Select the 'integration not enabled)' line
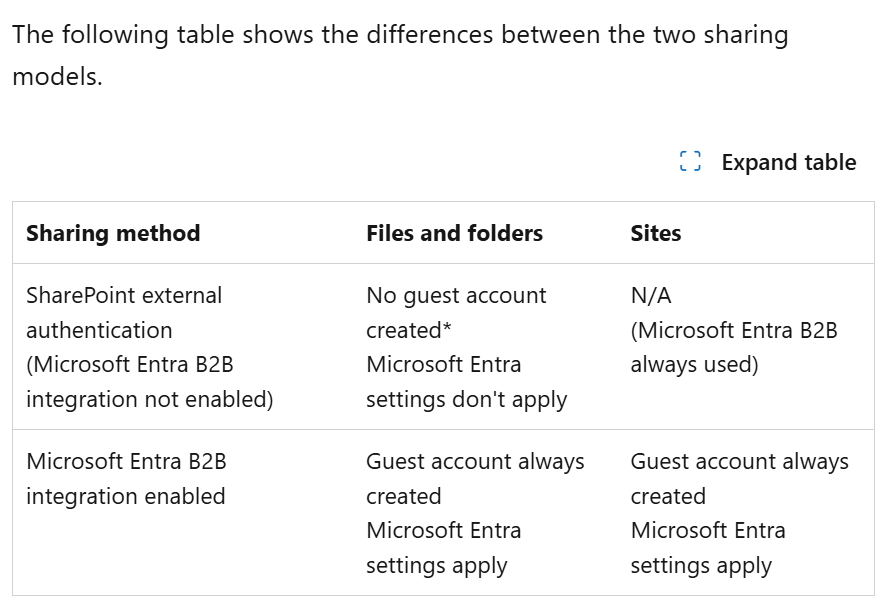The image size is (888, 607). coord(149,399)
